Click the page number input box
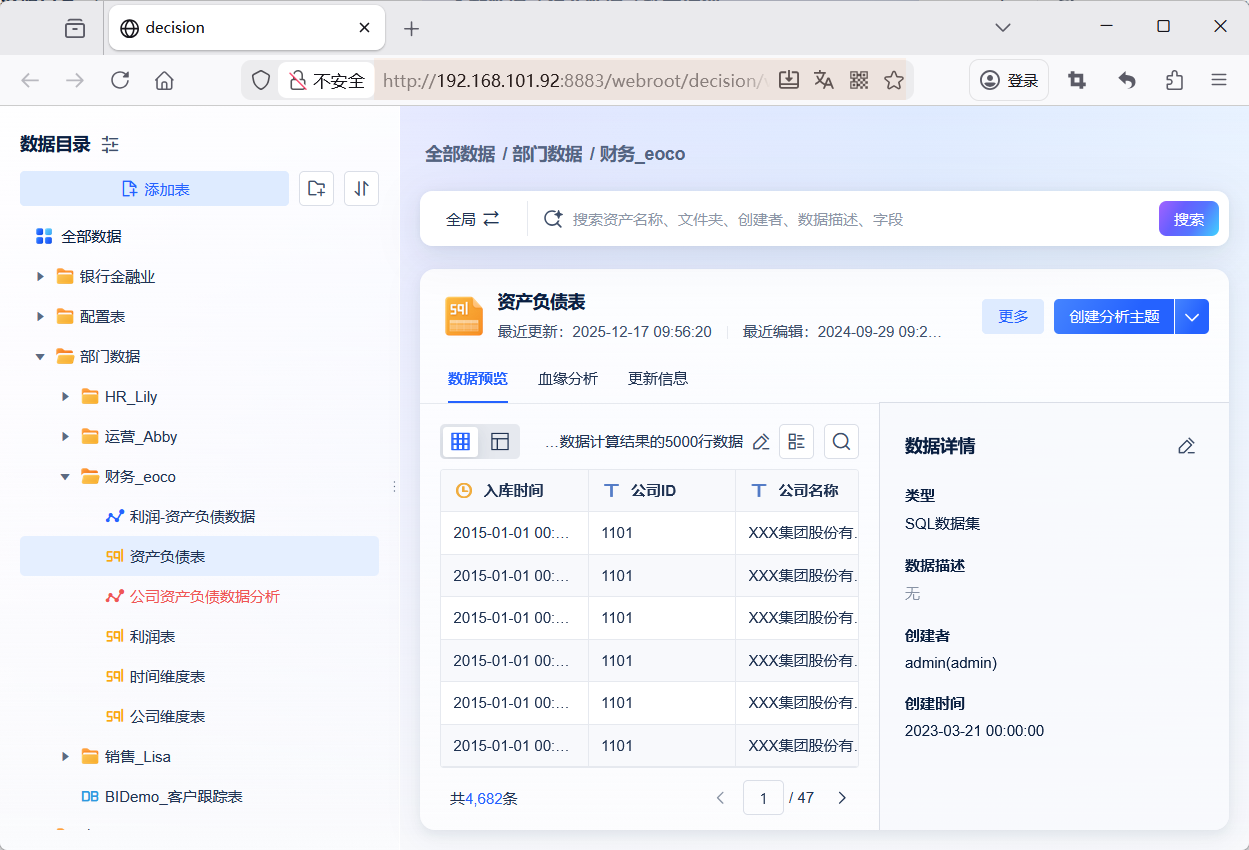1249x850 pixels. coord(764,798)
